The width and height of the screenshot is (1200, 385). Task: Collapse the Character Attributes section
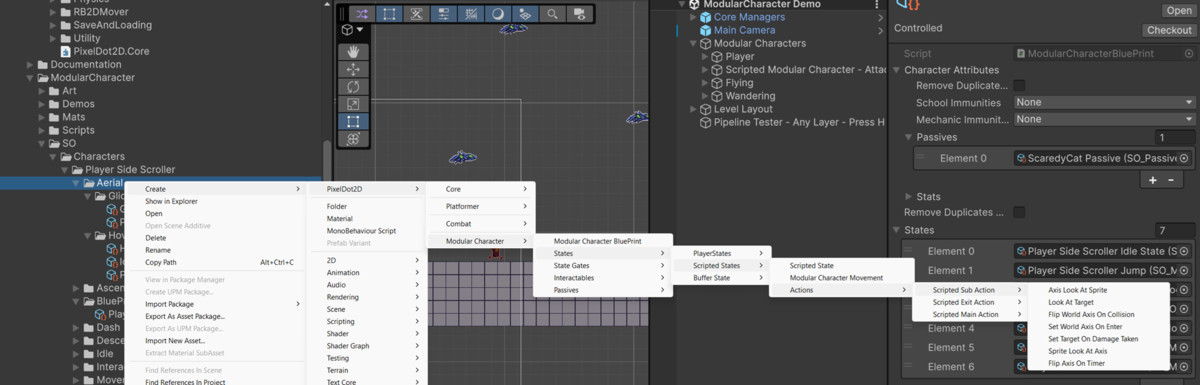(x=897, y=70)
